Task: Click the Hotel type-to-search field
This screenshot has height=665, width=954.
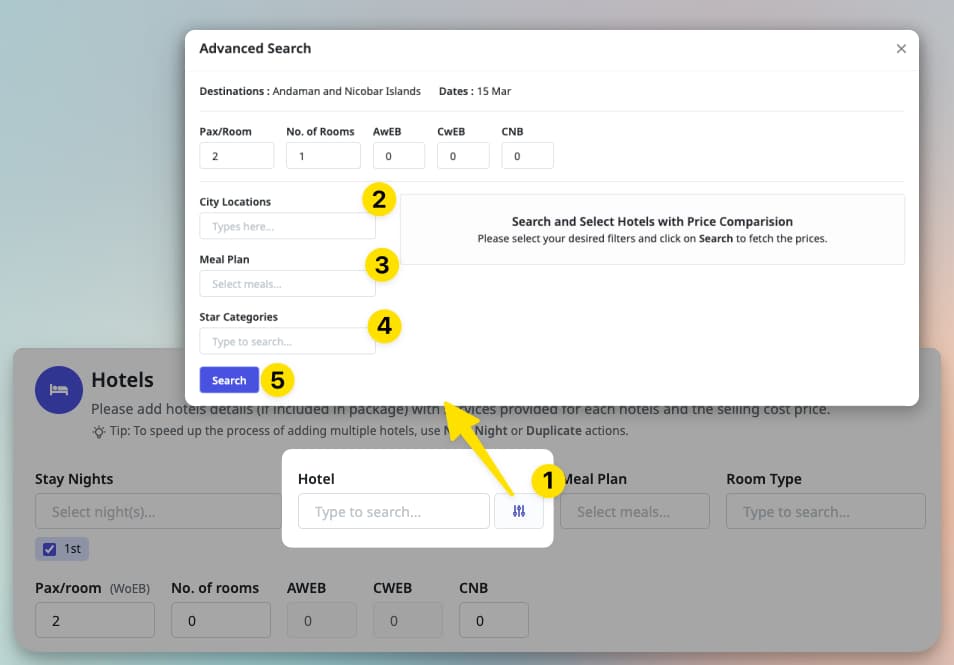Action: (x=393, y=511)
